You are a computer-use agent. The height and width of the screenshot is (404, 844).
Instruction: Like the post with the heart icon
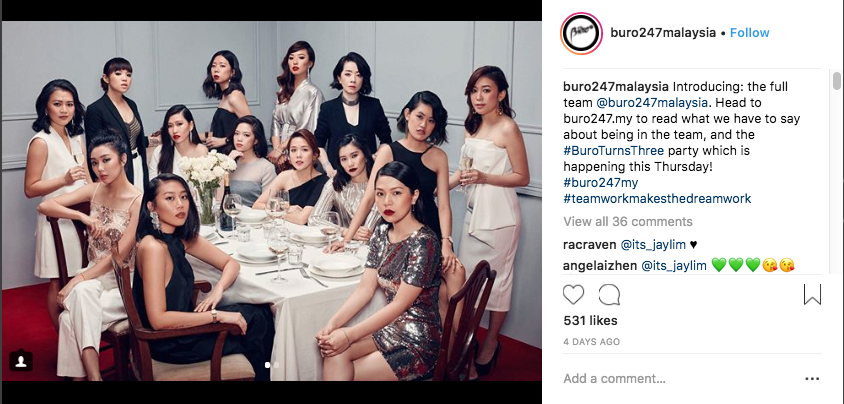[x=573, y=295]
